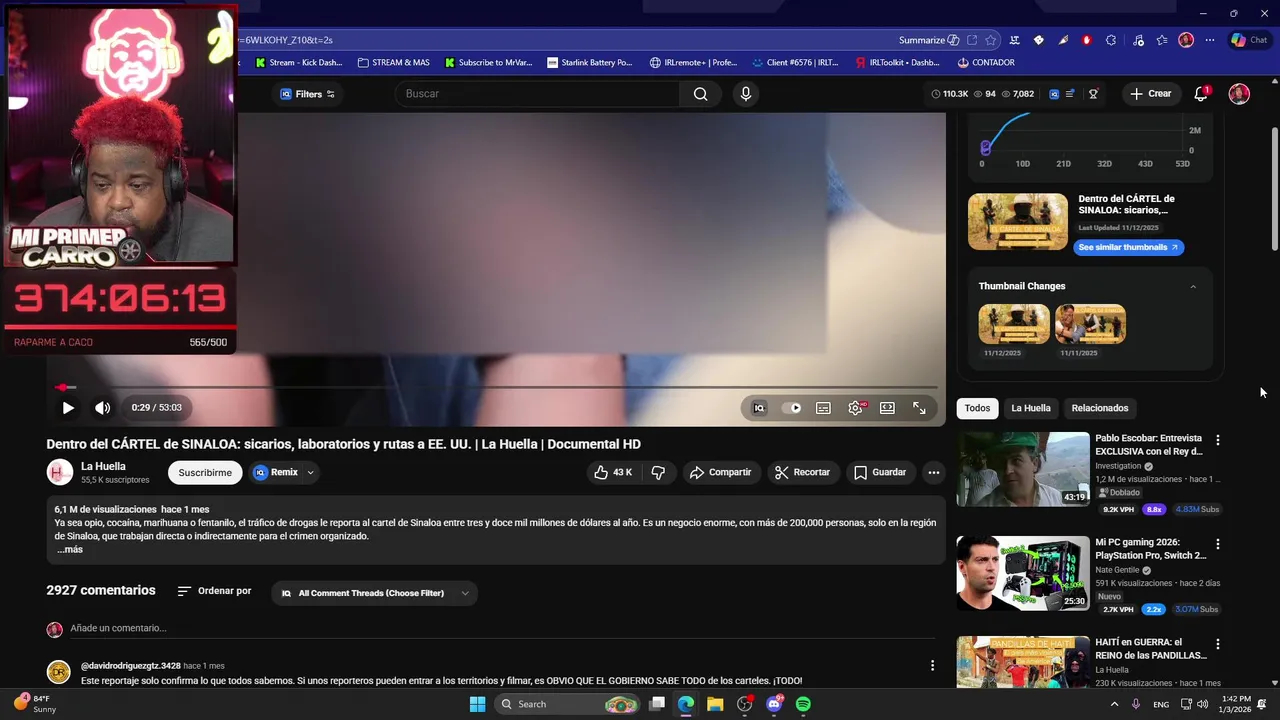Select thumbnail dated 11/12/2025
The height and width of the screenshot is (720, 1280).
tap(1014, 324)
